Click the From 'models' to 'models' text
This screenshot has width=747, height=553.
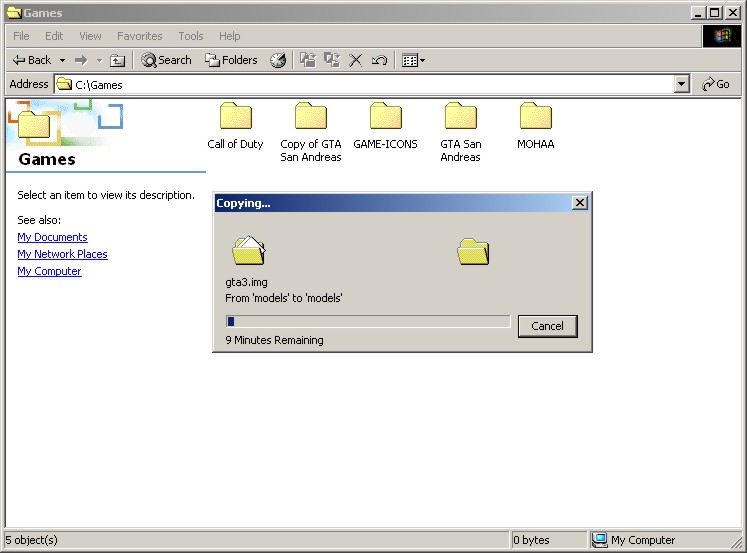[x=284, y=298]
